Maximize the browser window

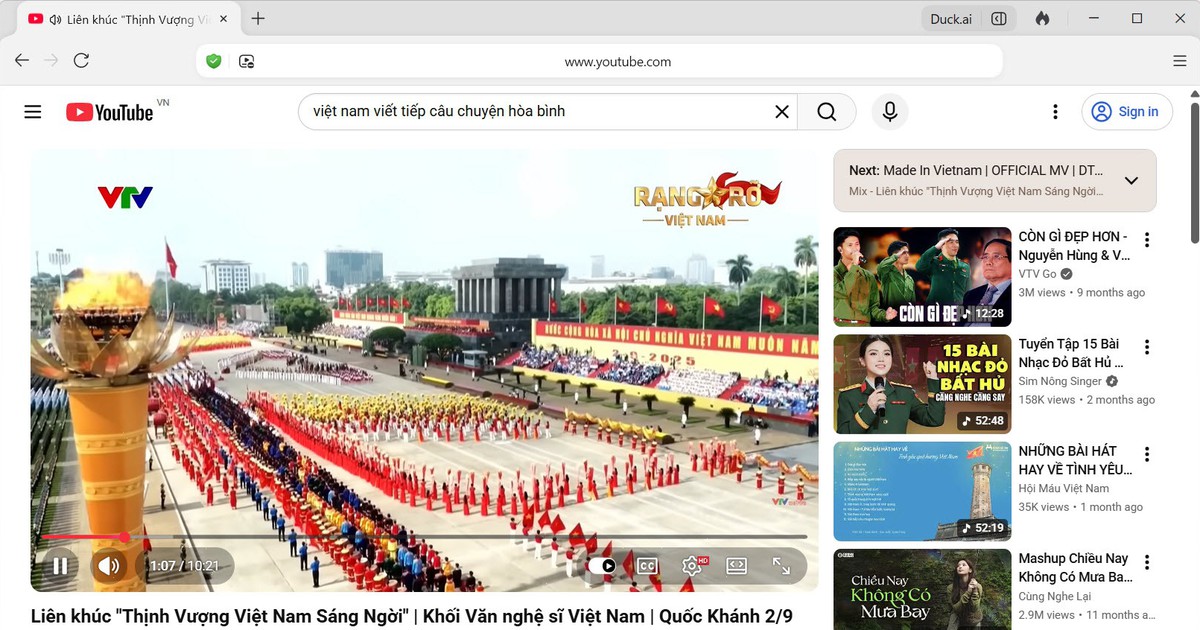(x=1137, y=19)
